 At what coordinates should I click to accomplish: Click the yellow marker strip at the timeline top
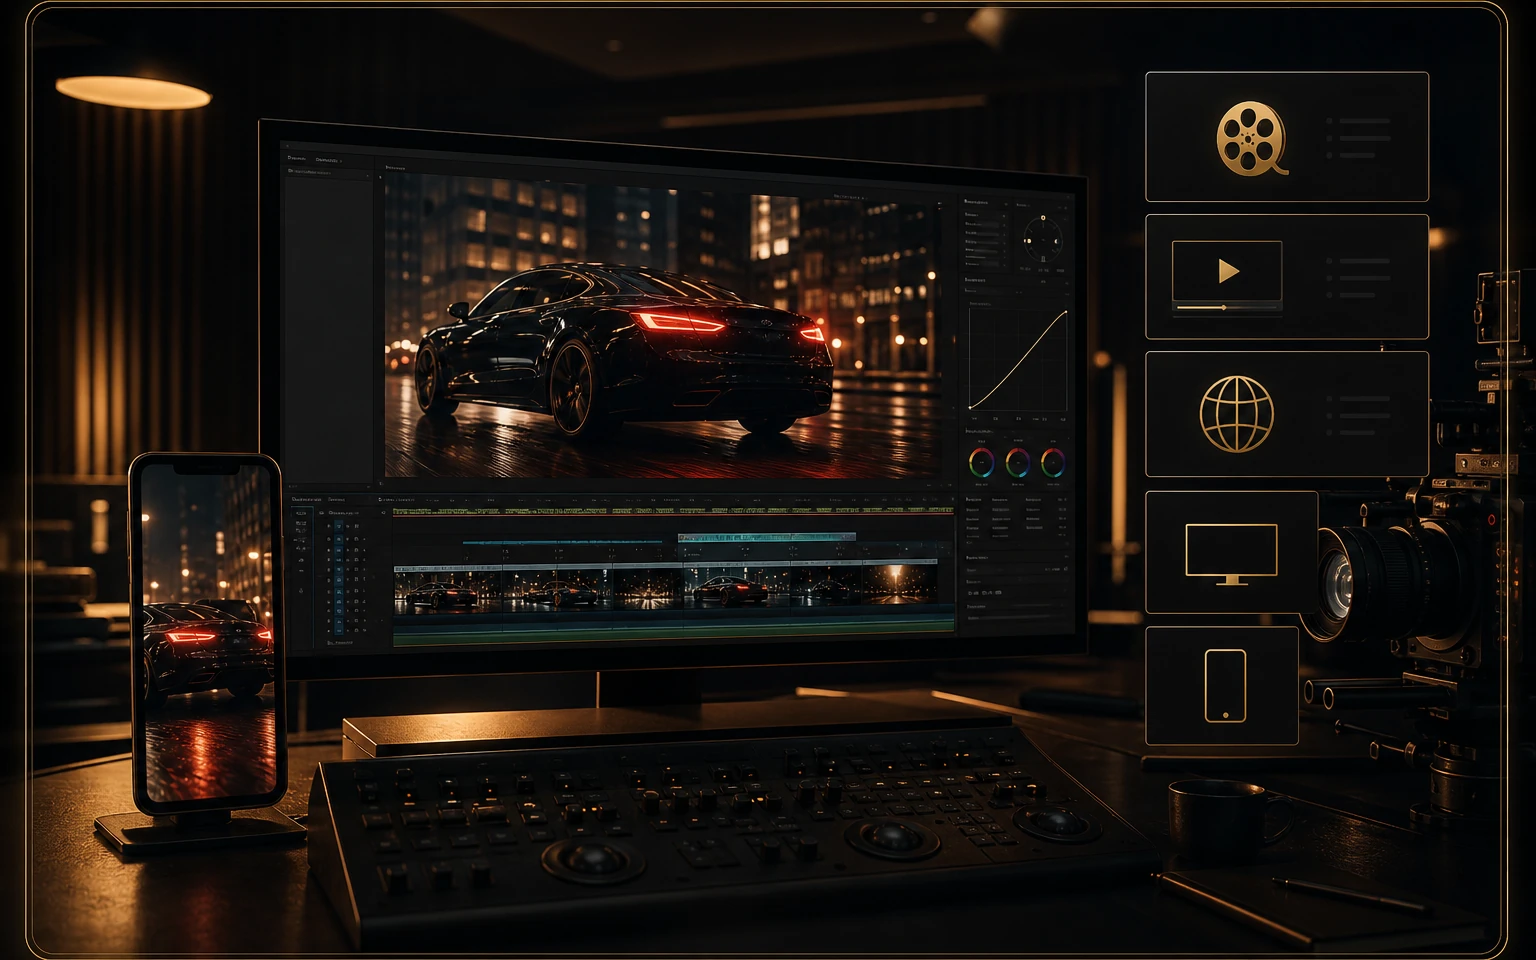[x=673, y=511]
